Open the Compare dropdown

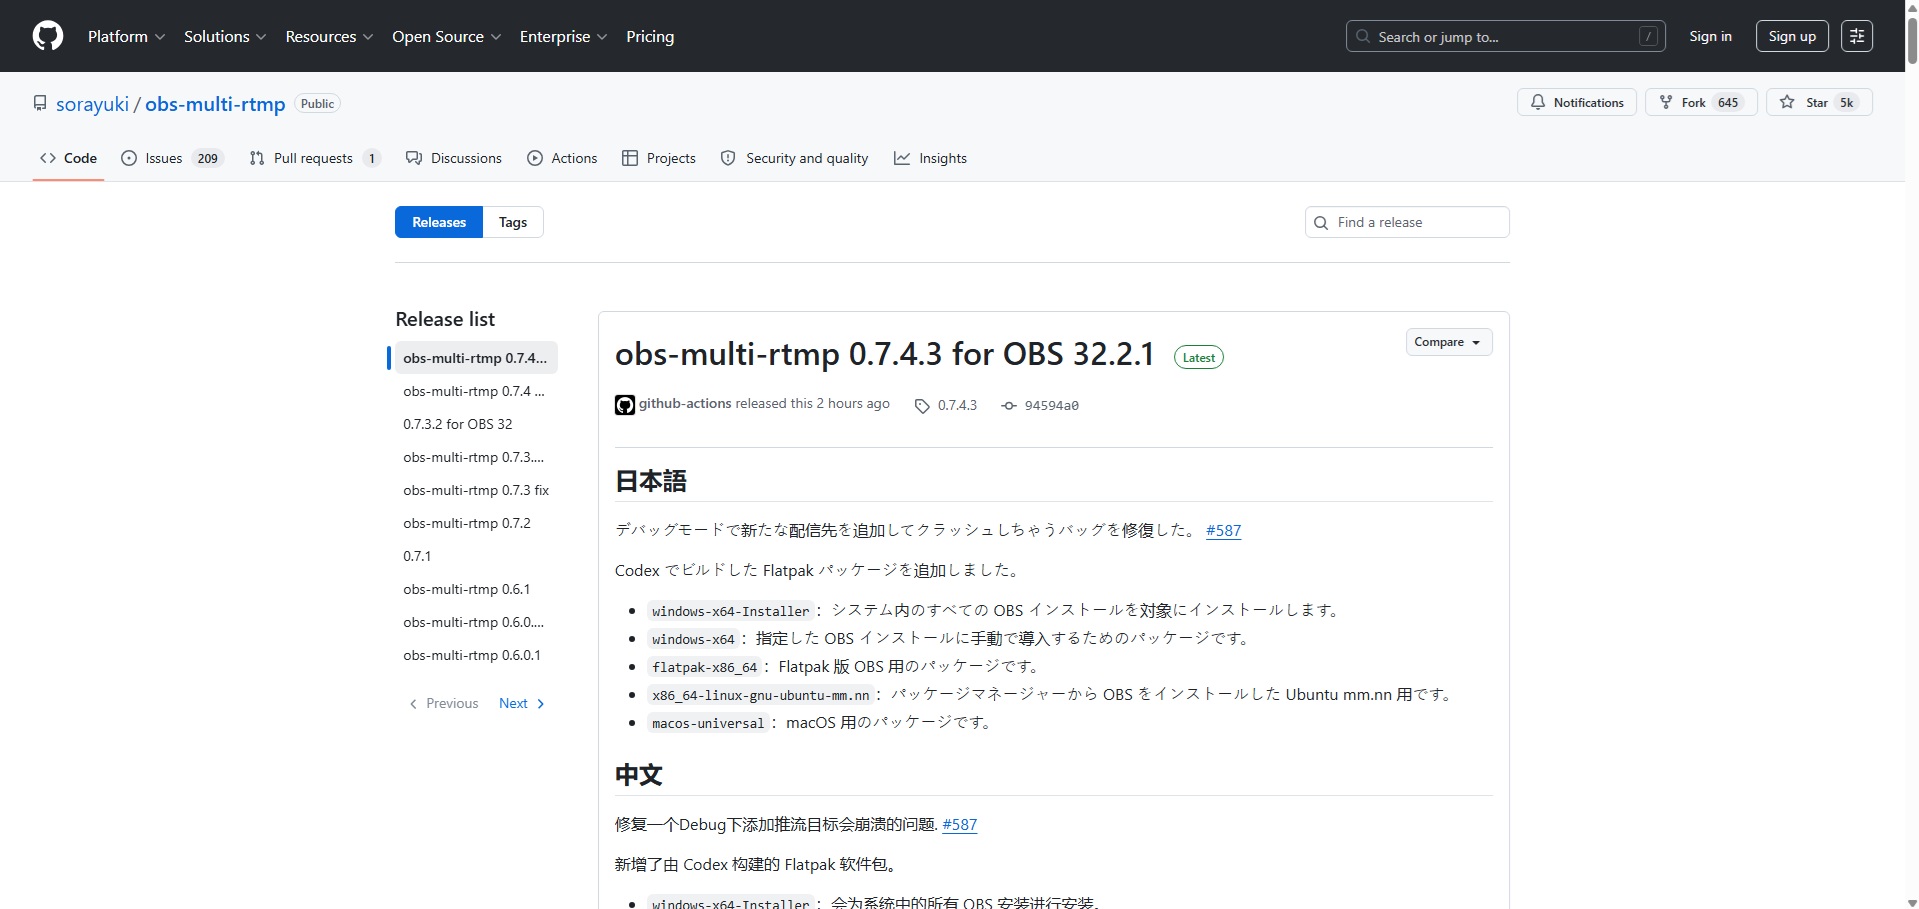tap(1448, 342)
